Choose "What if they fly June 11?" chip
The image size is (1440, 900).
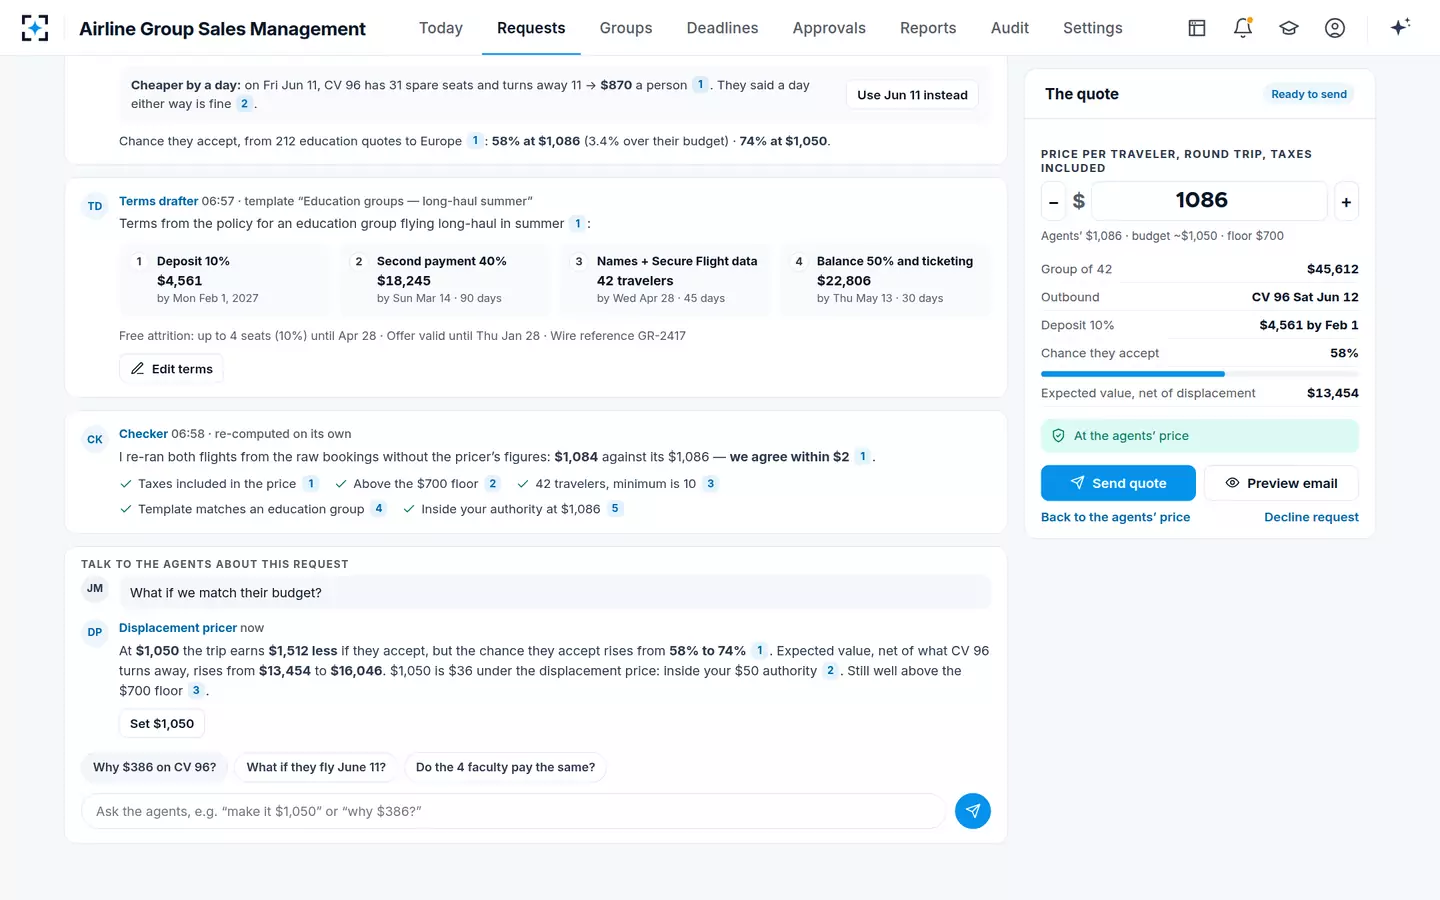(x=316, y=767)
